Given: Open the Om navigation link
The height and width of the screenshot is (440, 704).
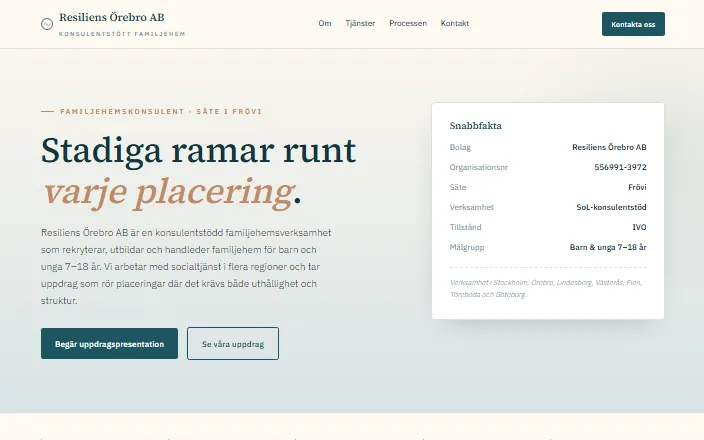Looking at the screenshot, I should [x=325, y=23].
